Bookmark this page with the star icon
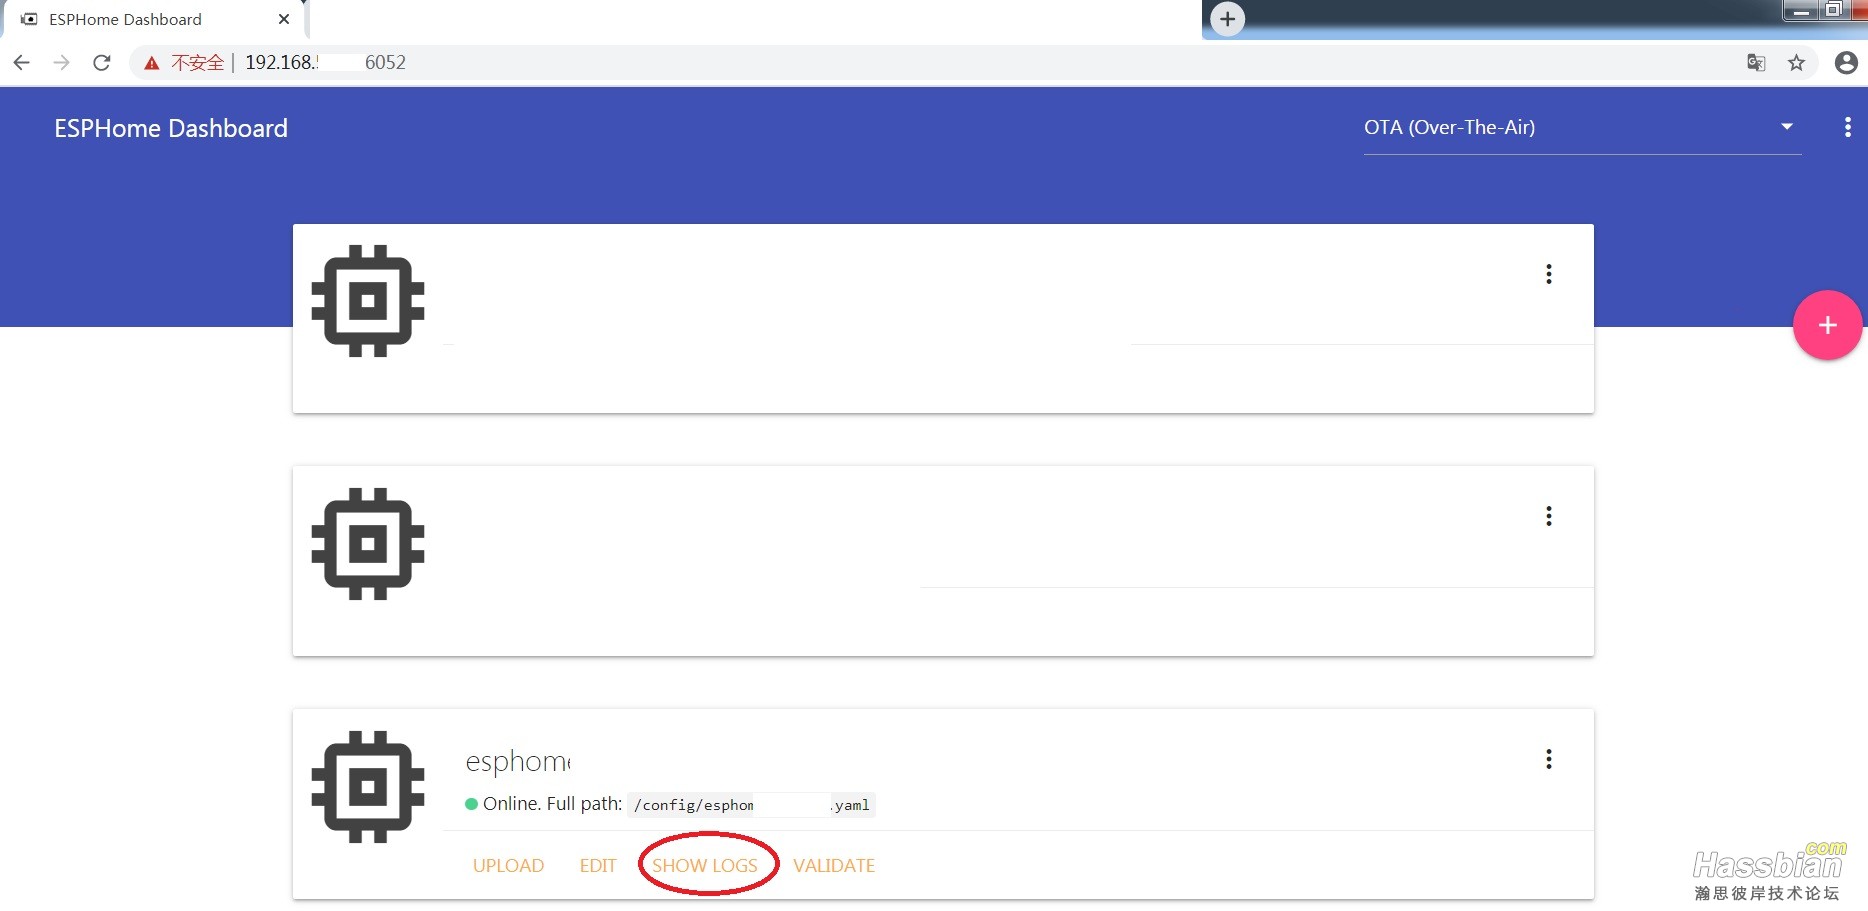The image size is (1868, 911). pos(1797,62)
